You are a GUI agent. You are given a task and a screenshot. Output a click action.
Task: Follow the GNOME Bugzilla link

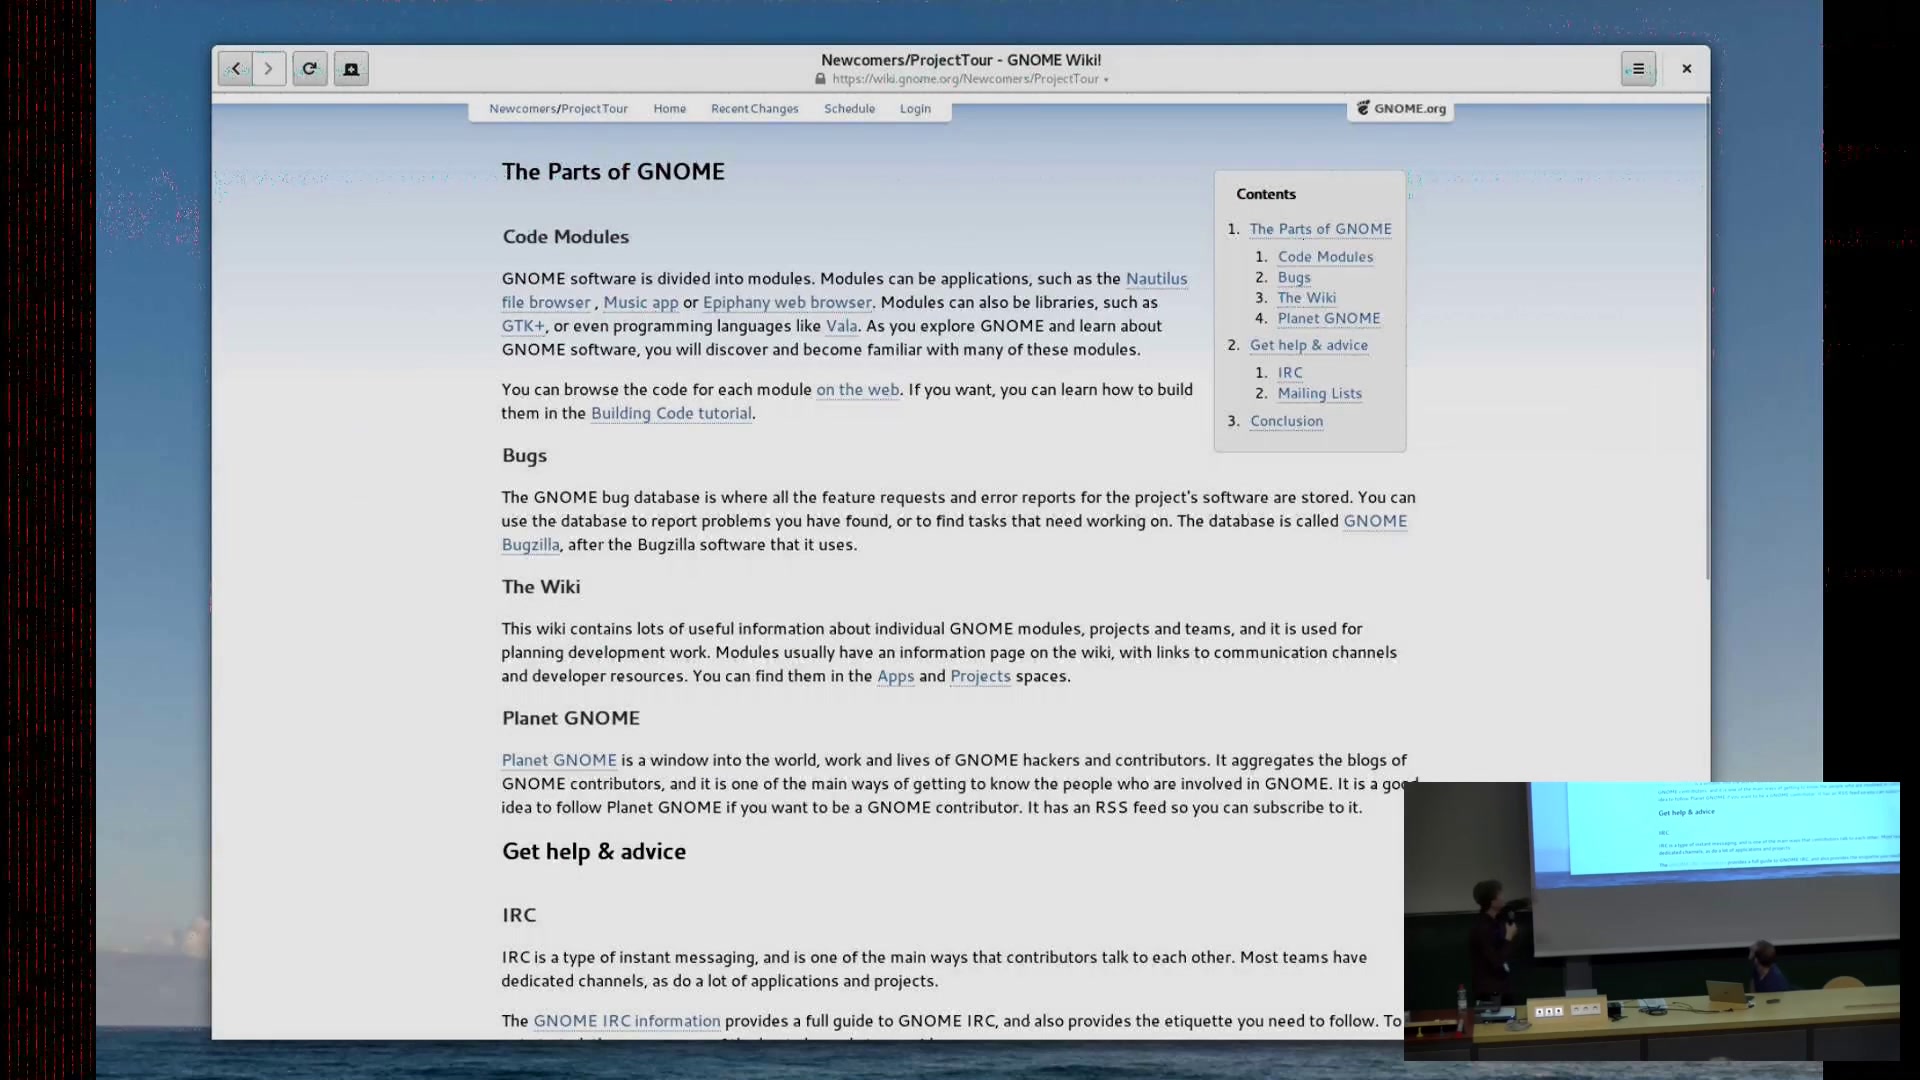[x=1375, y=521]
